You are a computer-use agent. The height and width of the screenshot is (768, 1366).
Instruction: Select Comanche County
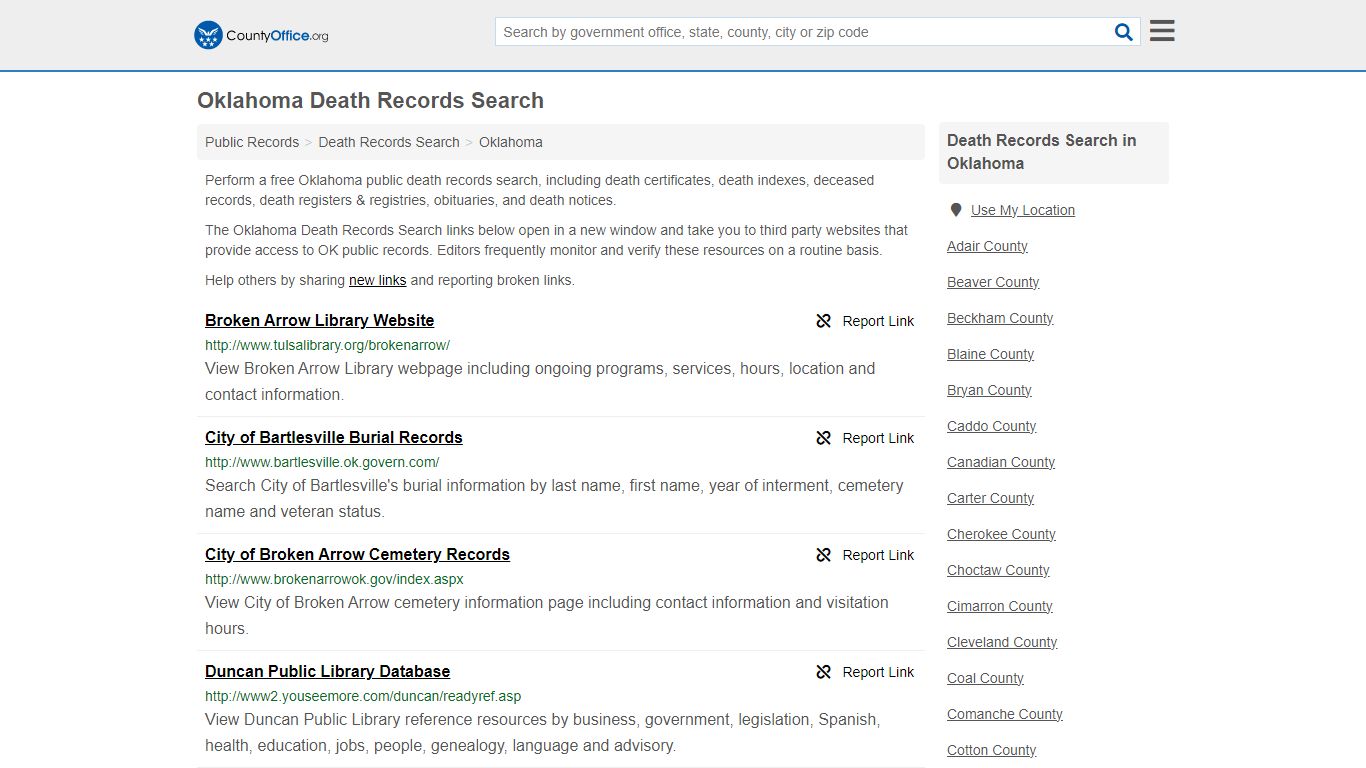(1005, 714)
